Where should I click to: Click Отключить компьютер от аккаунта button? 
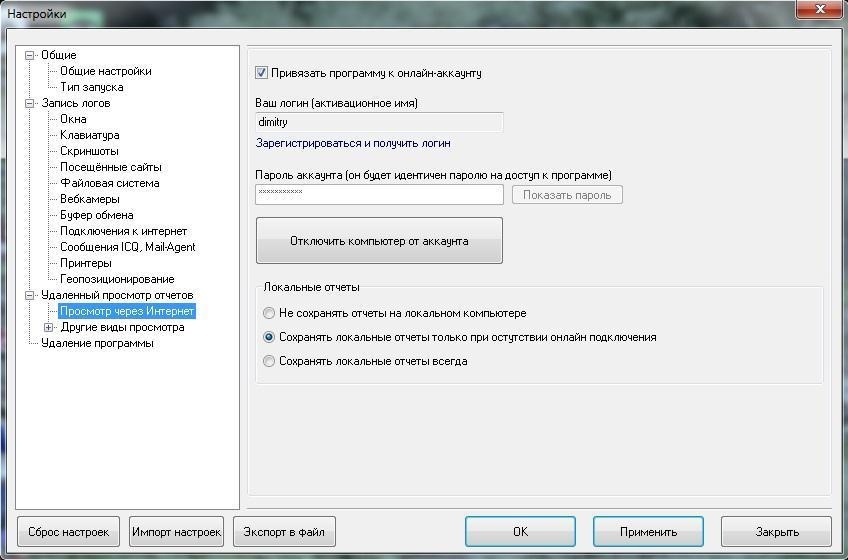pyautogui.click(x=379, y=241)
